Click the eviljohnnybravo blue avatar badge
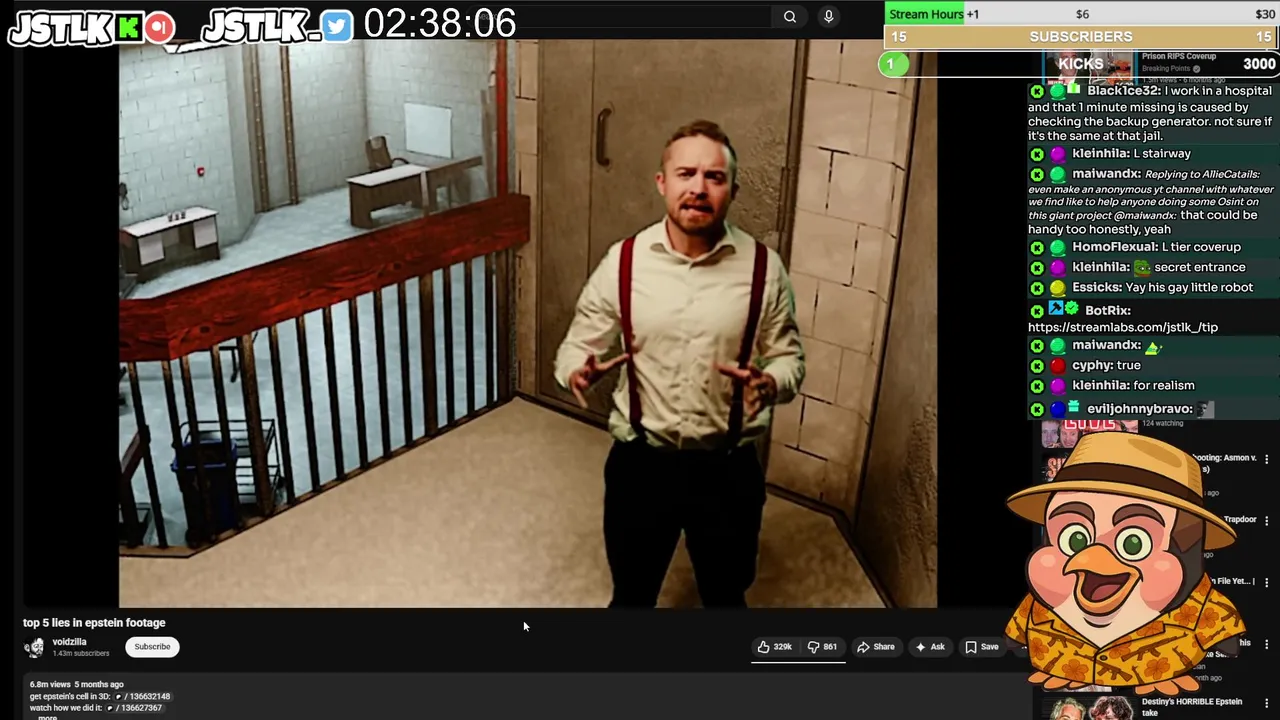 coord(1058,409)
